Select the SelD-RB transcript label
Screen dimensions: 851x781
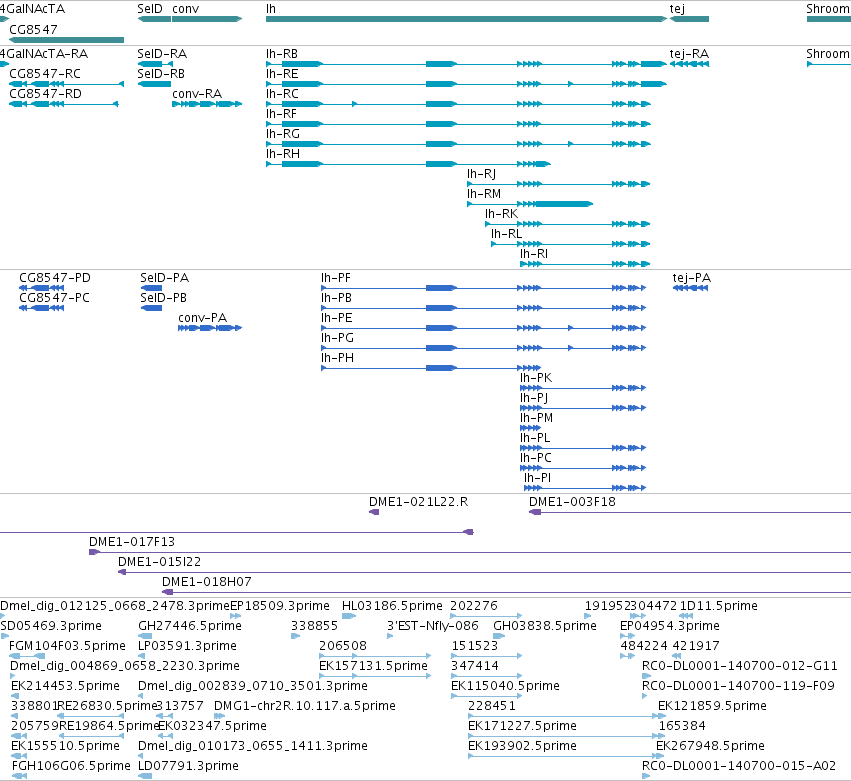click(x=161, y=74)
